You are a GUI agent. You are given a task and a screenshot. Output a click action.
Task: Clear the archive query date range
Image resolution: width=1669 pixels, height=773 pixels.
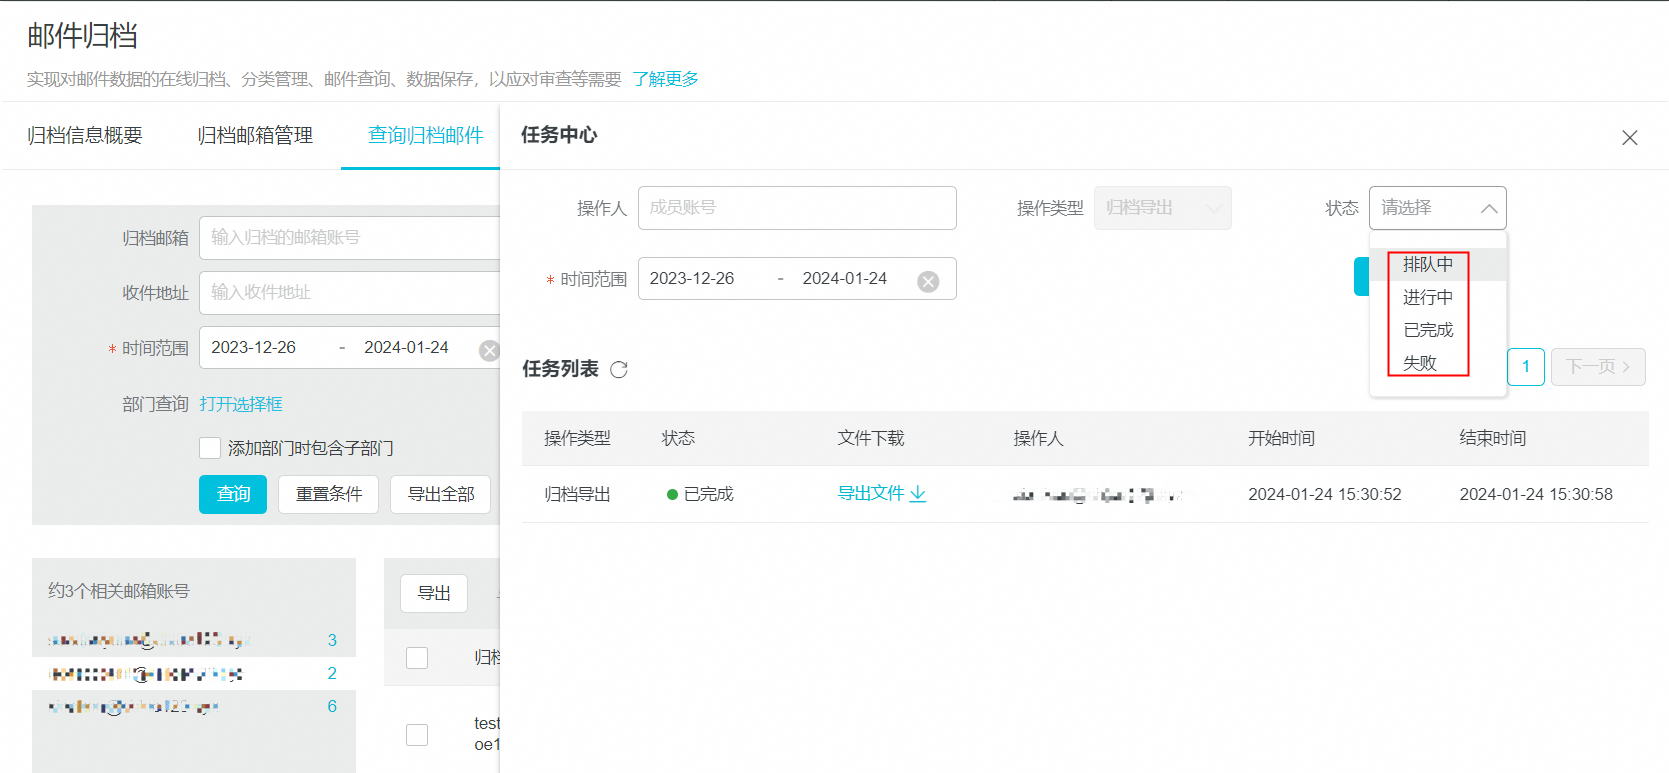tap(489, 350)
